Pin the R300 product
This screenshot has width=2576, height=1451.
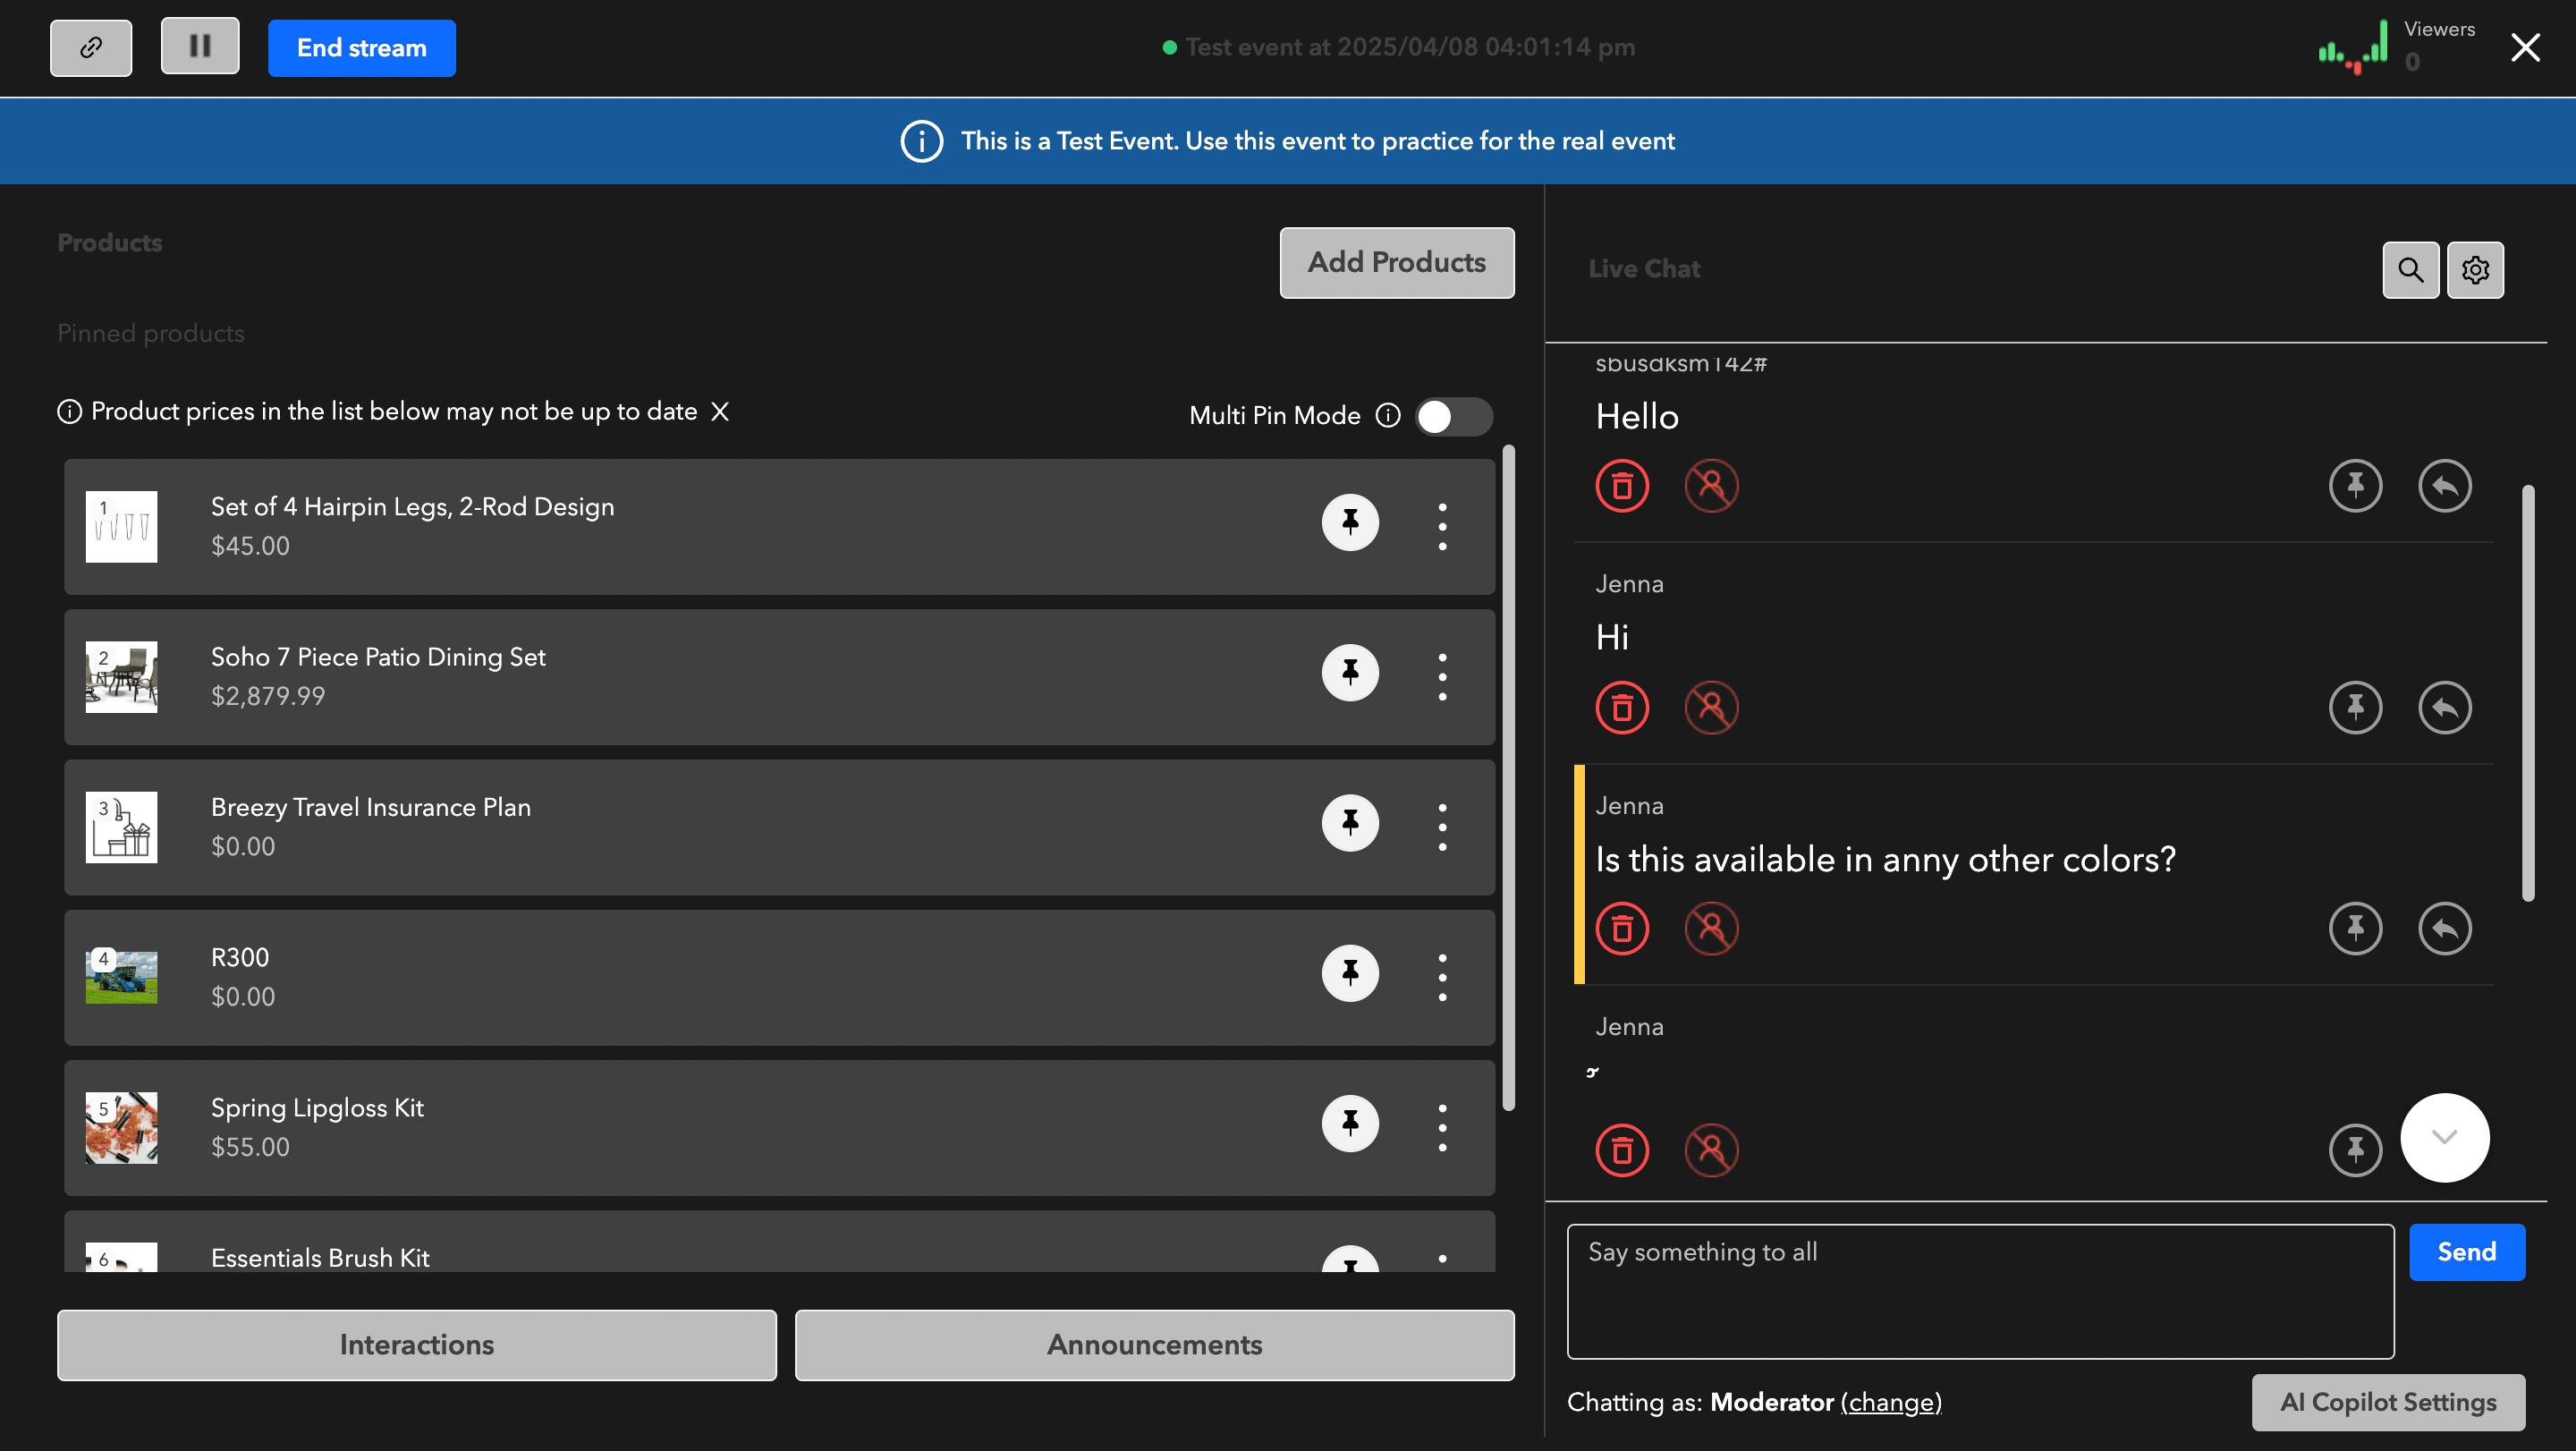point(1351,972)
